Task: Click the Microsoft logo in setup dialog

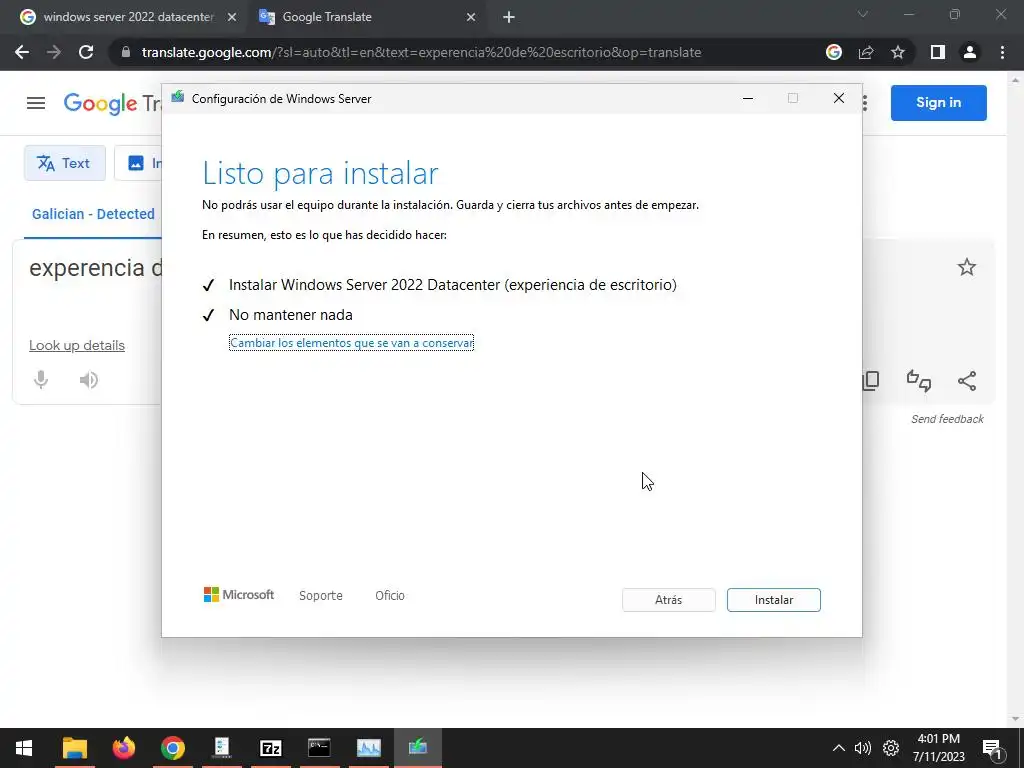Action: point(239,594)
